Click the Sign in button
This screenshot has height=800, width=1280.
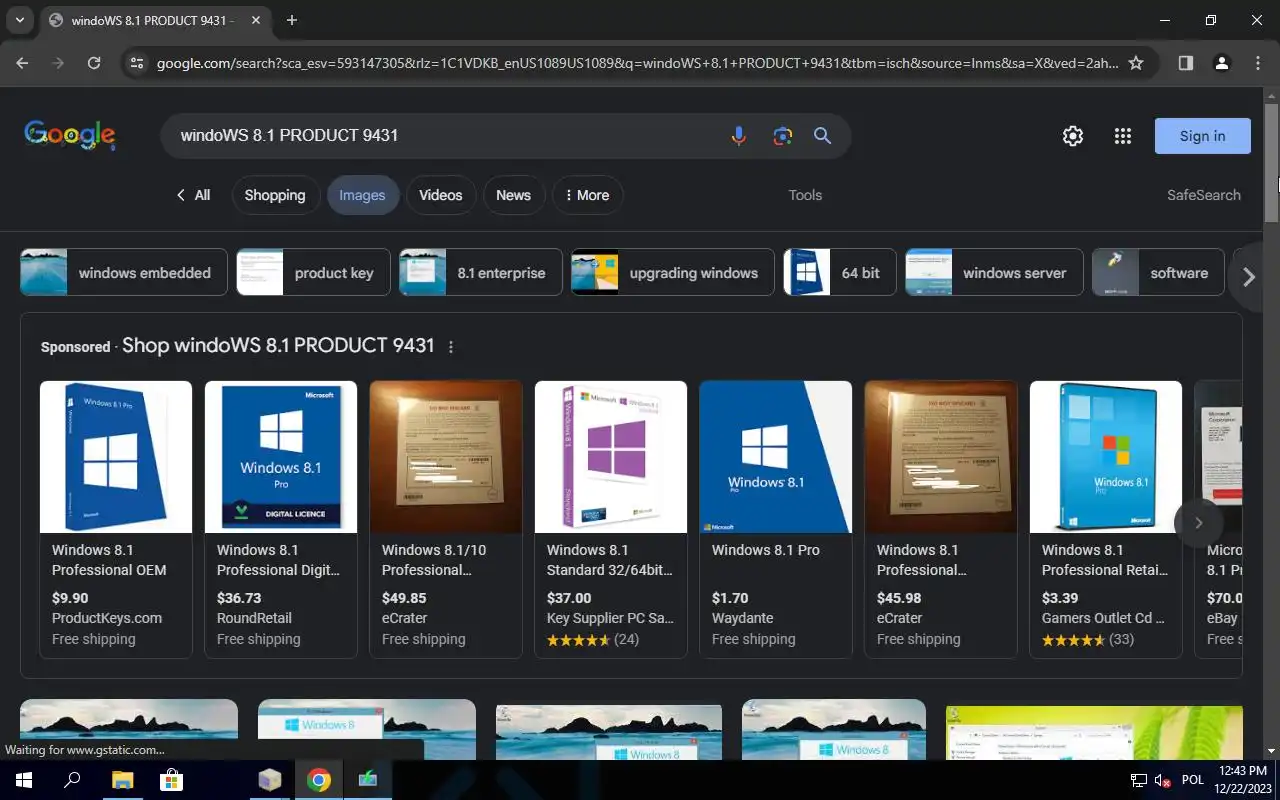(x=1203, y=136)
